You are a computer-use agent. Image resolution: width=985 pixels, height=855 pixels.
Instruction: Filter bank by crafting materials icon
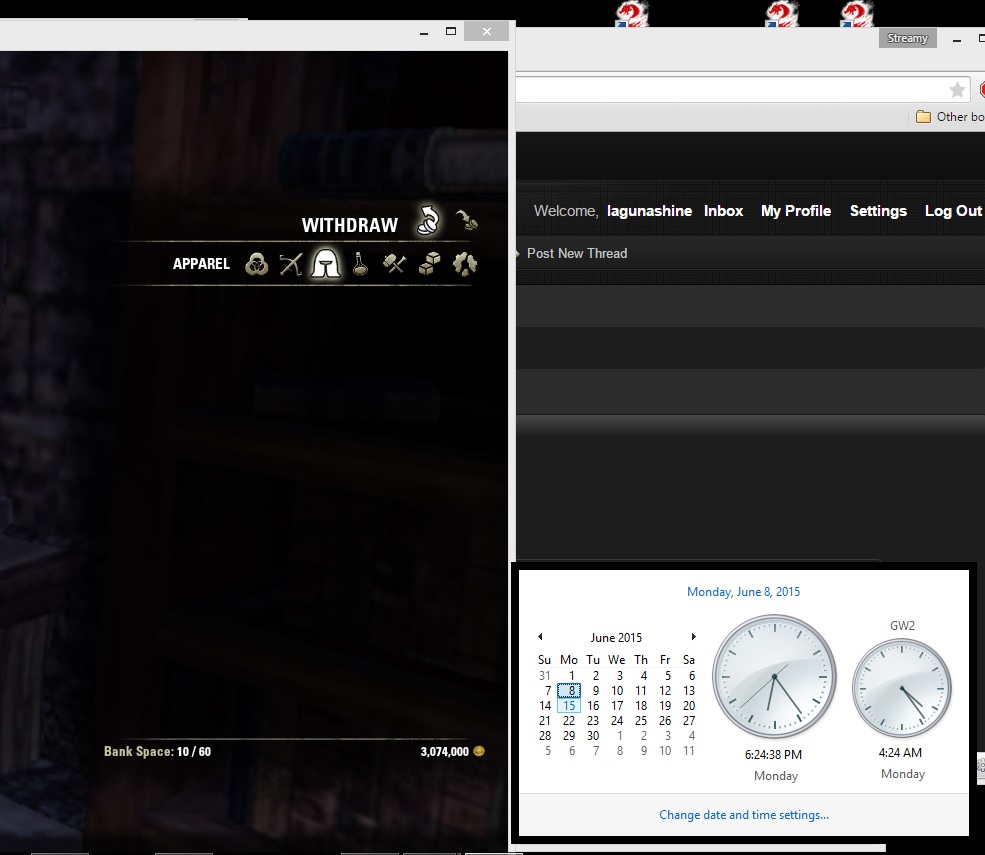click(x=395, y=264)
